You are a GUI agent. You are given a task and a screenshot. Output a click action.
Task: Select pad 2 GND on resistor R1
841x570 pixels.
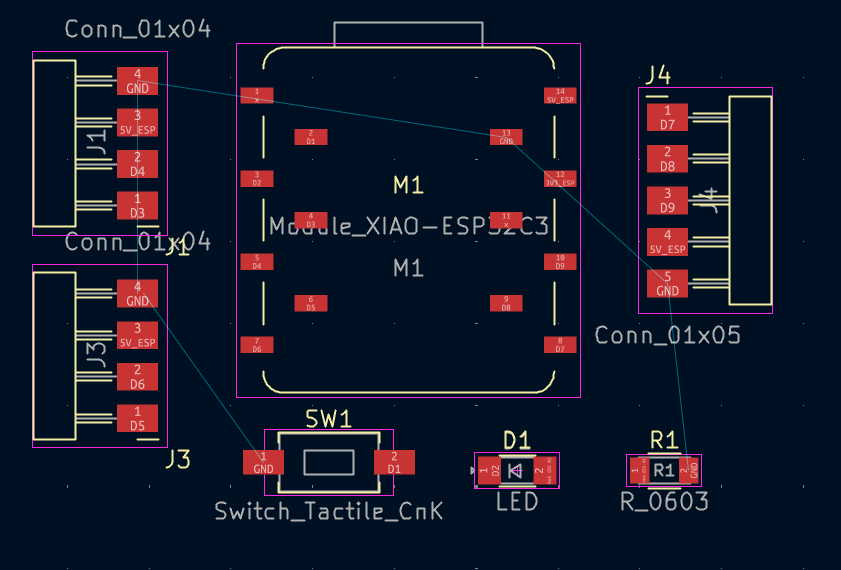point(690,471)
